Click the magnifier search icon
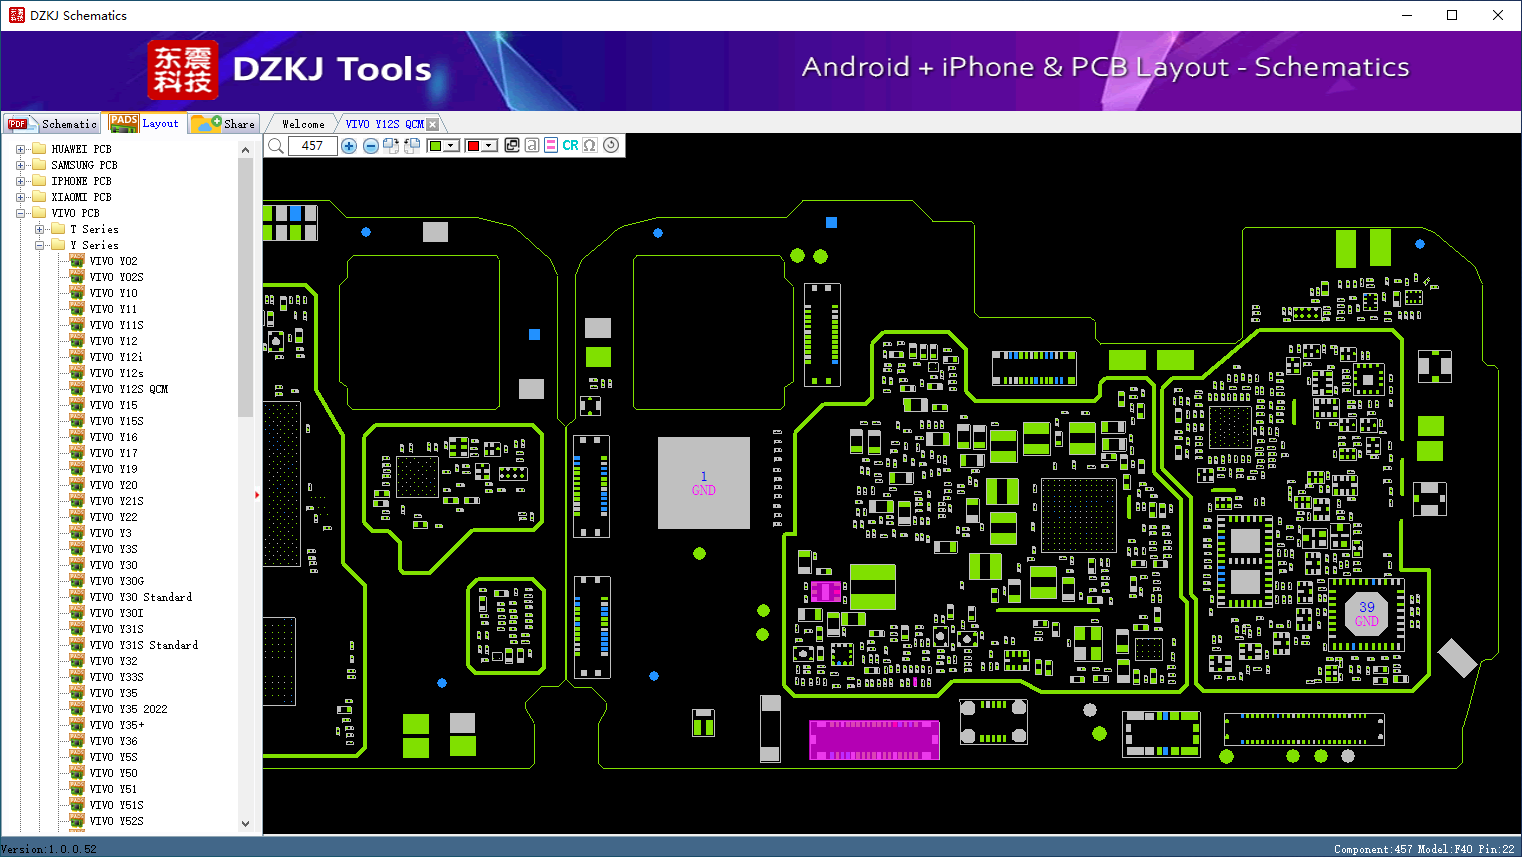The width and height of the screenshot is (1522, 857). [276, 146]
